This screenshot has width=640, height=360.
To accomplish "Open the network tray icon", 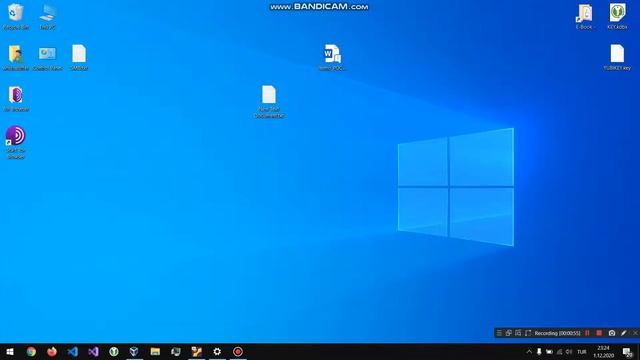I will tap(559, 351).
